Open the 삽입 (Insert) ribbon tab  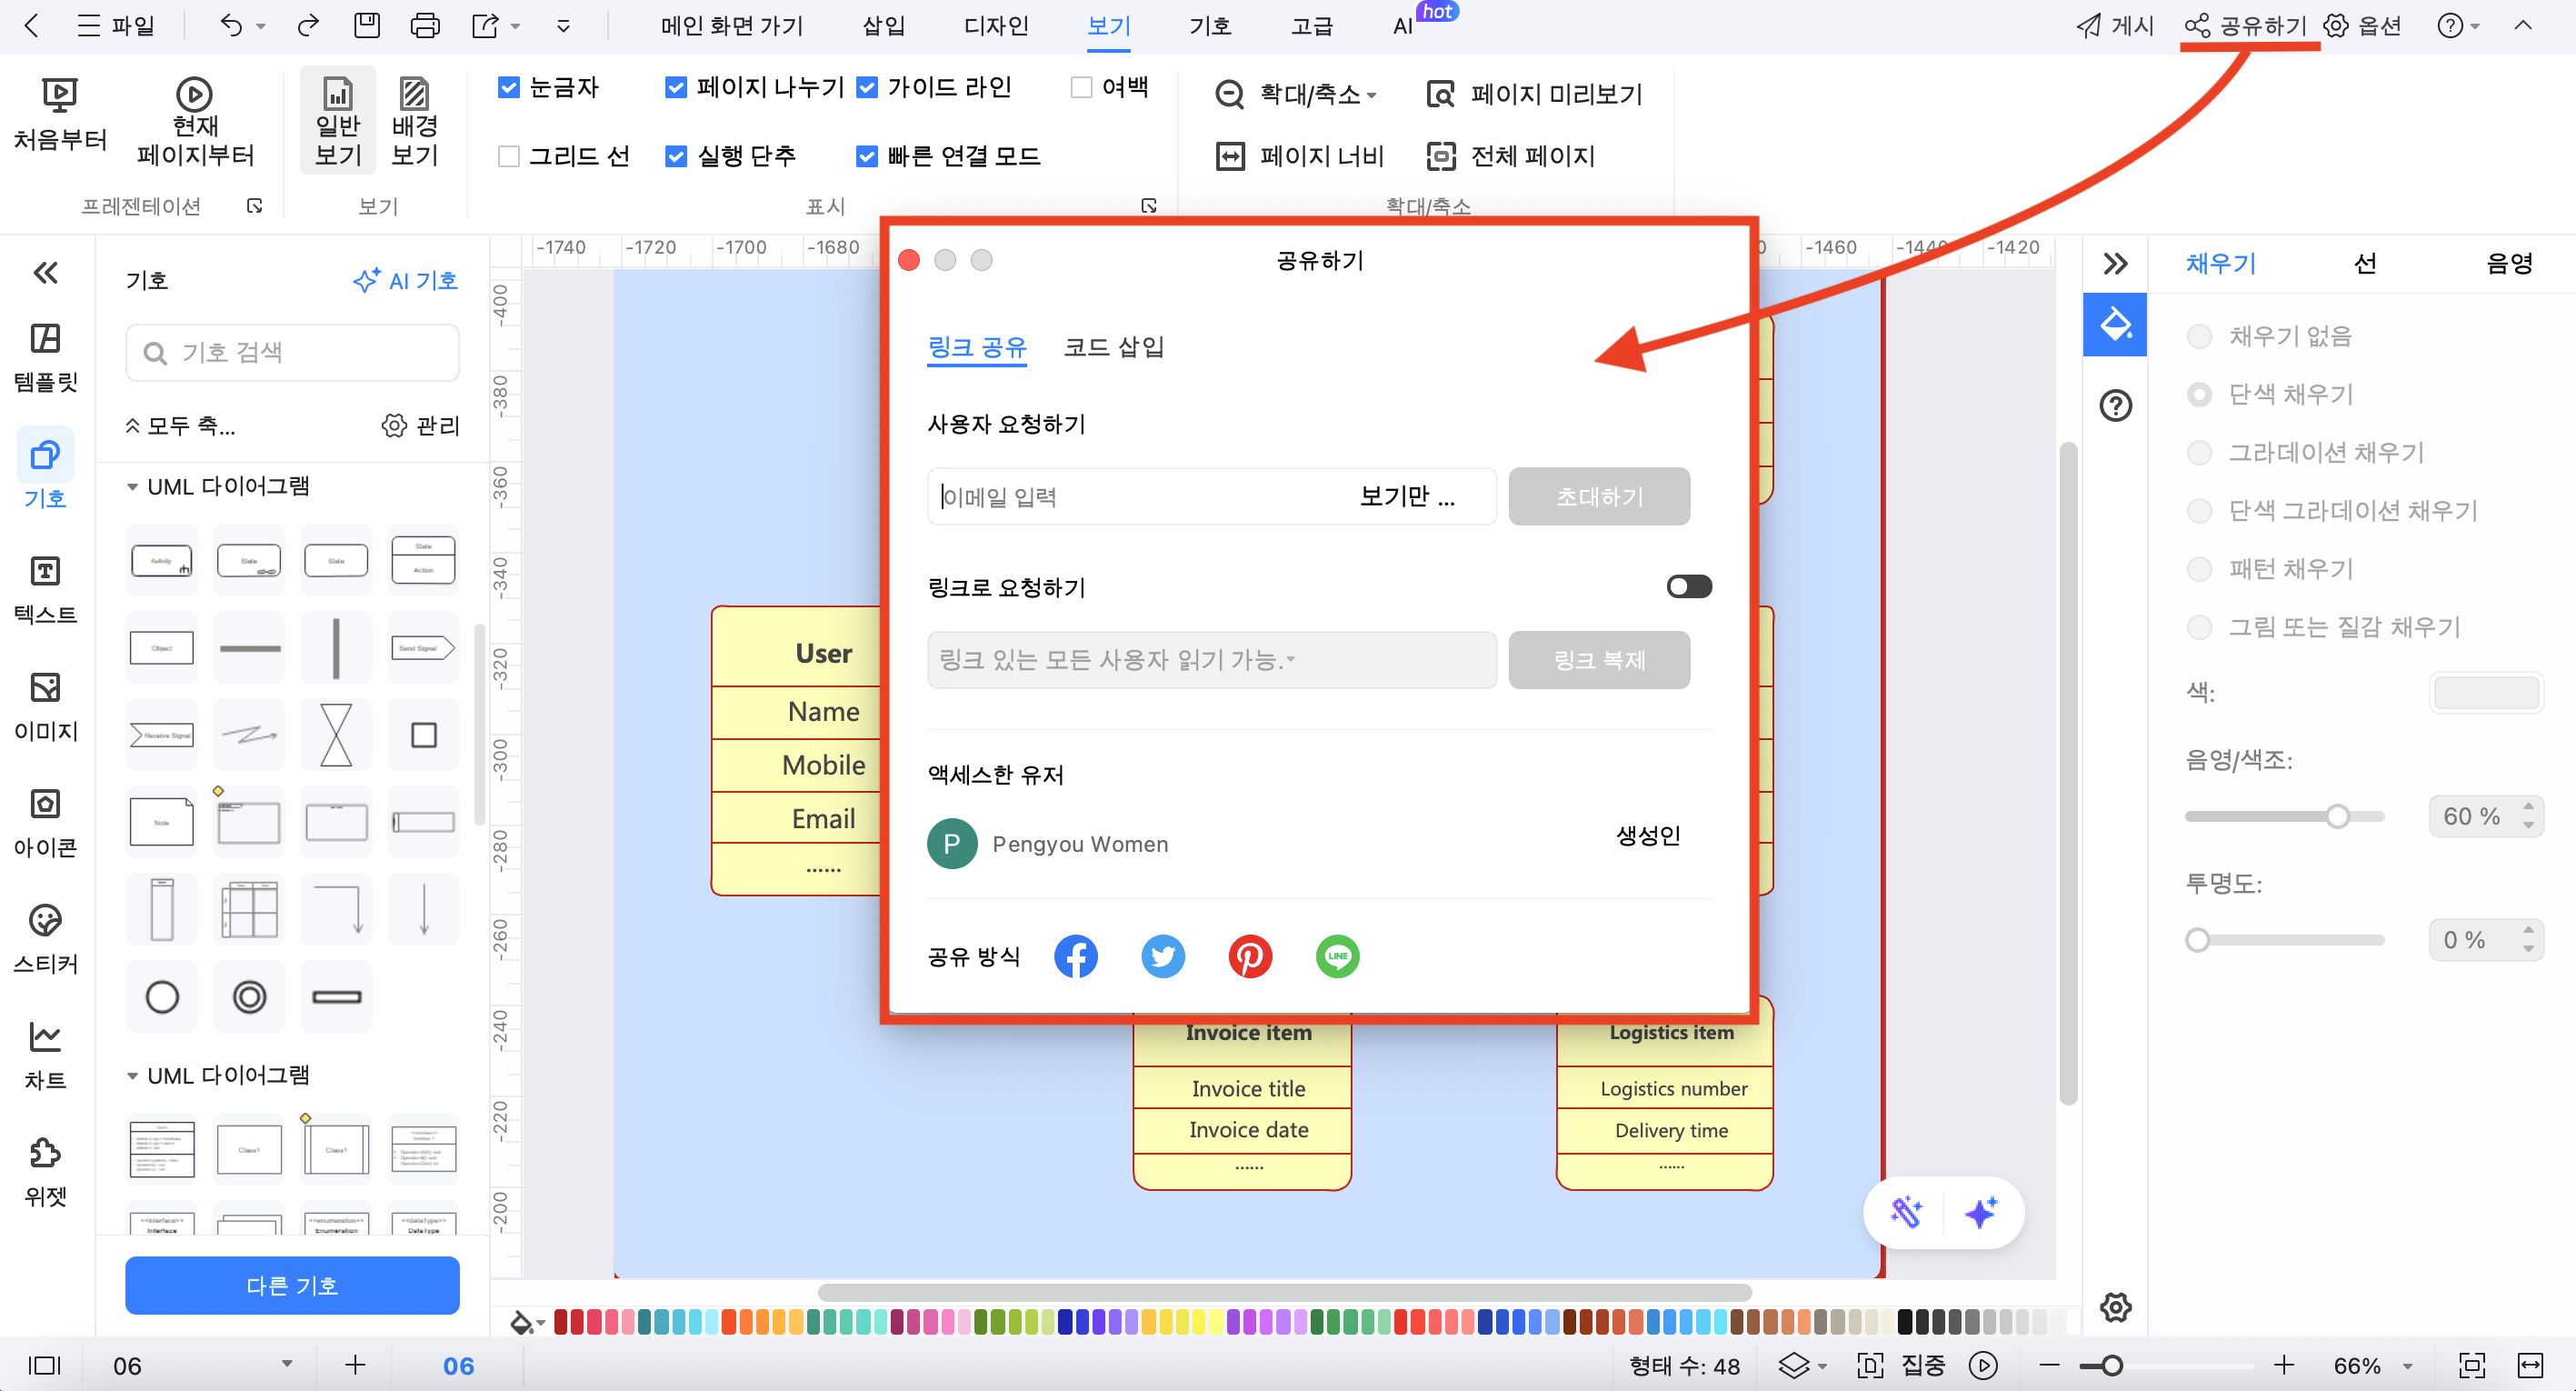[x=883, y=26]
